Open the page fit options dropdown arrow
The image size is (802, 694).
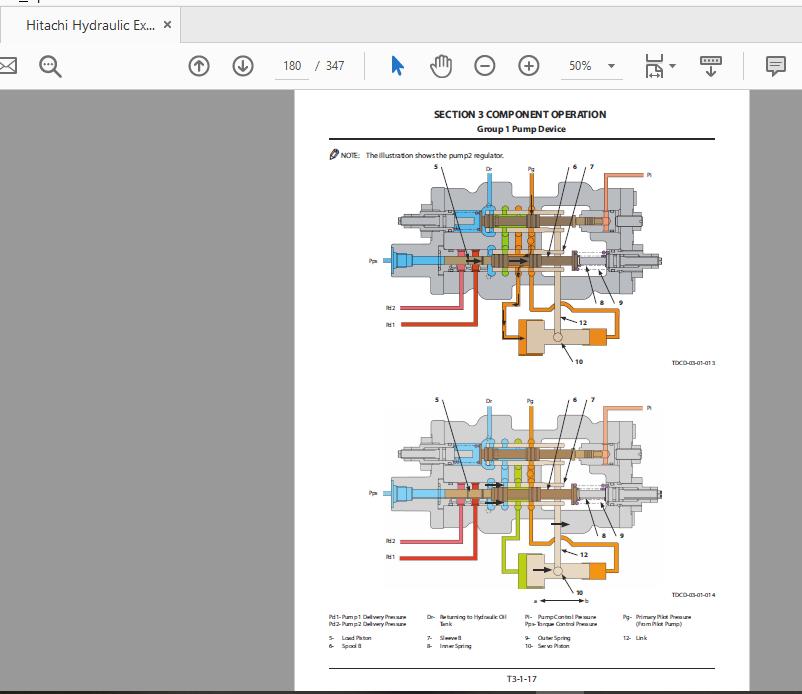pos(673,66)
